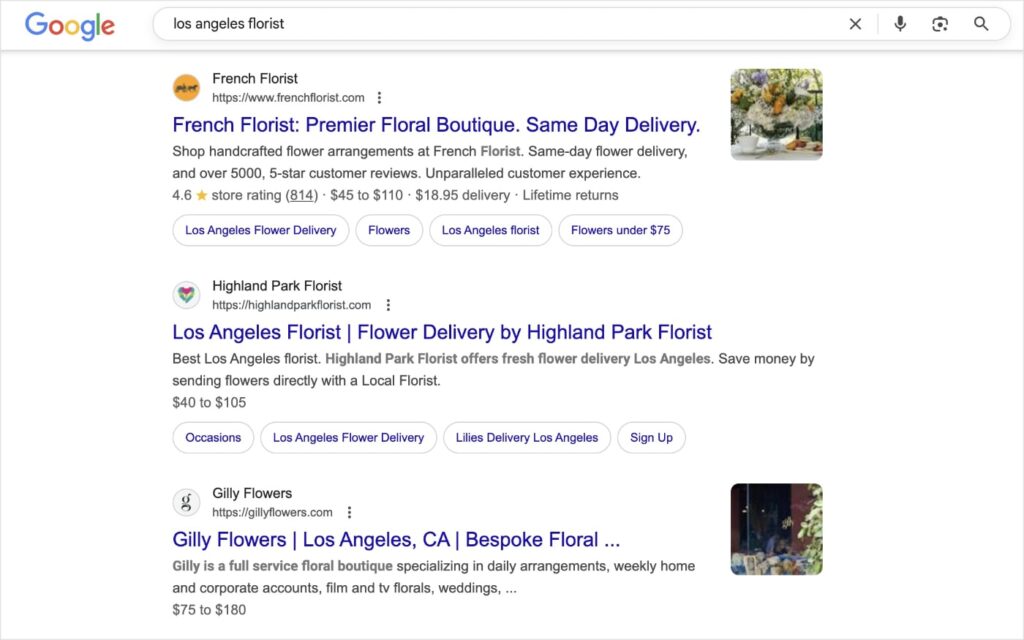Click the Google logo
This screenshot has height=640, width=1024.
tap(69, 26)
